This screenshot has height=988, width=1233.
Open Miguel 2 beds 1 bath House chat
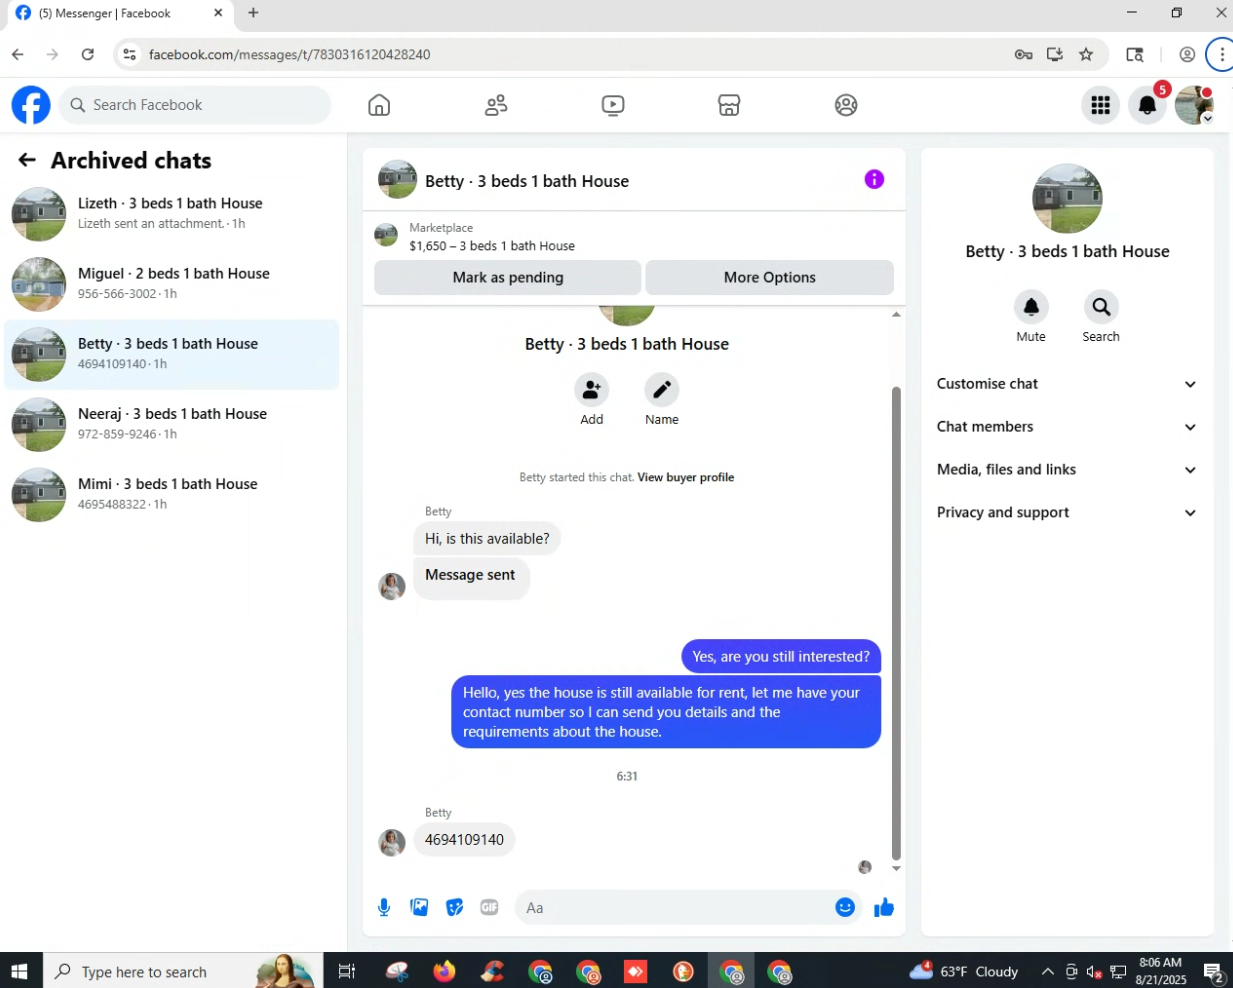point(172,284)
